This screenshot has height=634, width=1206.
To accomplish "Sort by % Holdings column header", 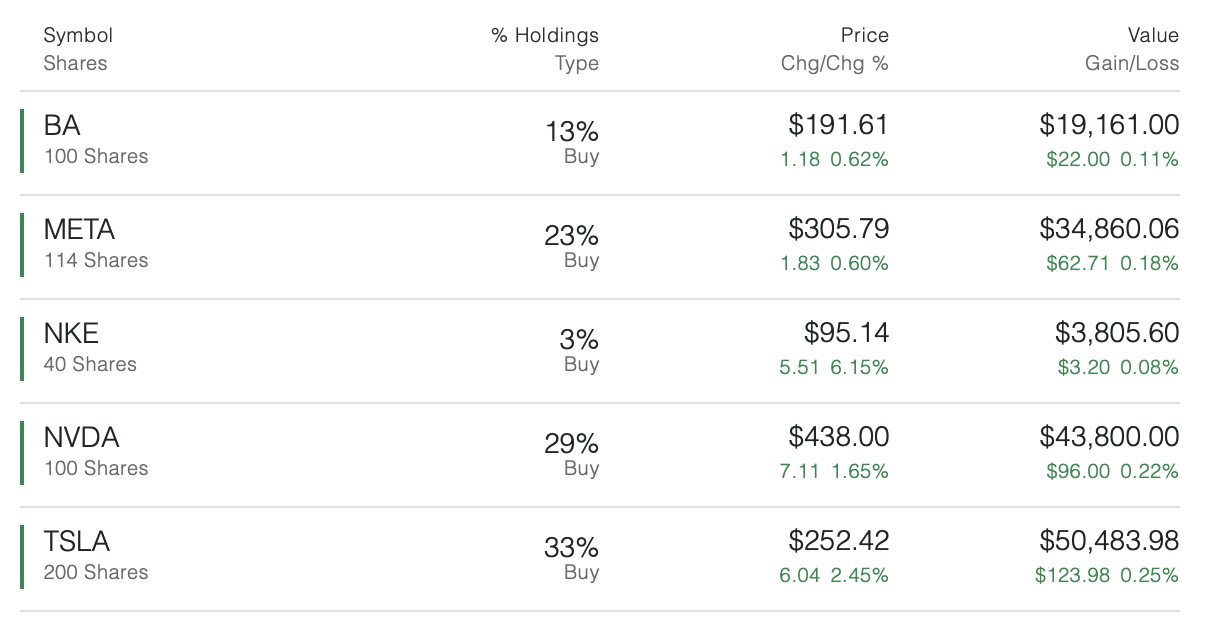I will tap(544, 36).
